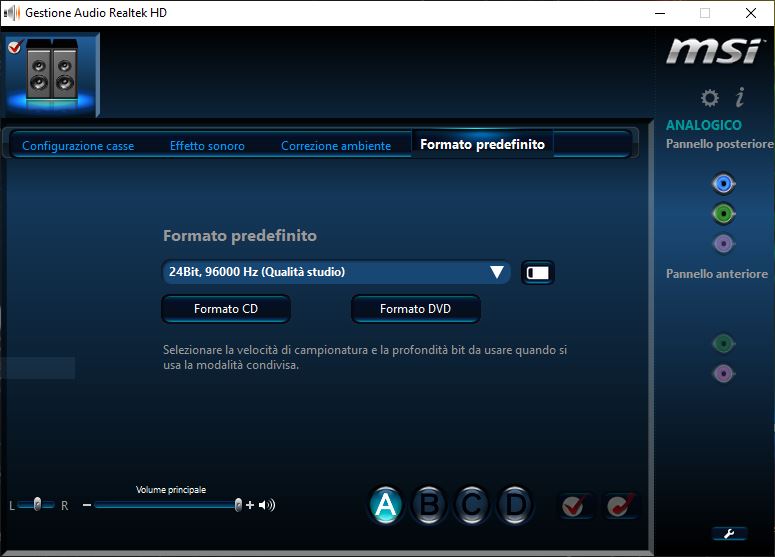Viewport: 775px width, 557px height.
Task: Switch to Effetto sonoro tab
Action: [207, 146]
